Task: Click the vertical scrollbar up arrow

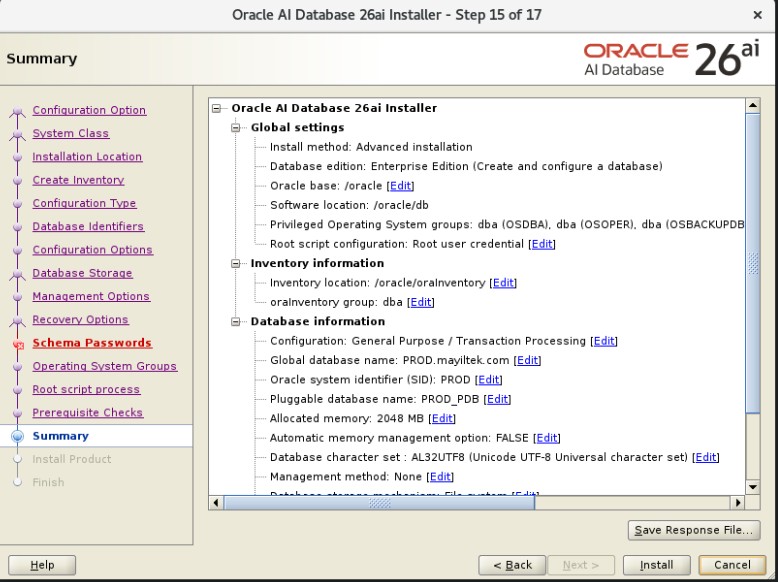Action: click(x=753, y=106)
